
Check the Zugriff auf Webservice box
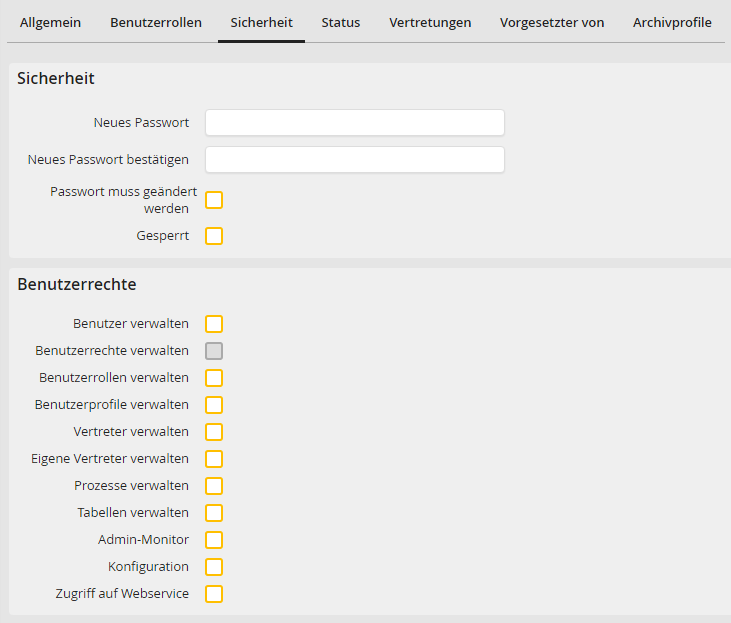(x=214, y=594)
